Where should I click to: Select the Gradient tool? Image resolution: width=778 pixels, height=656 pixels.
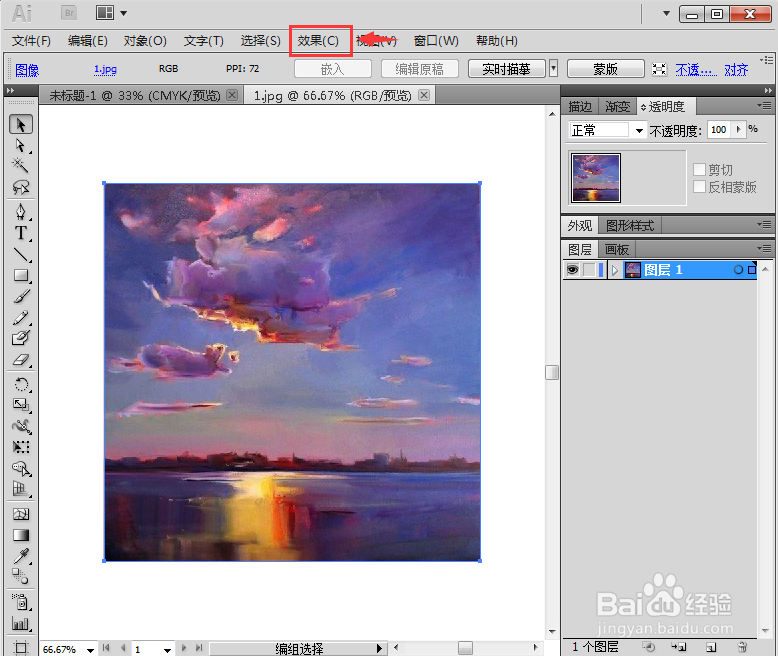(x=21, y=535)
